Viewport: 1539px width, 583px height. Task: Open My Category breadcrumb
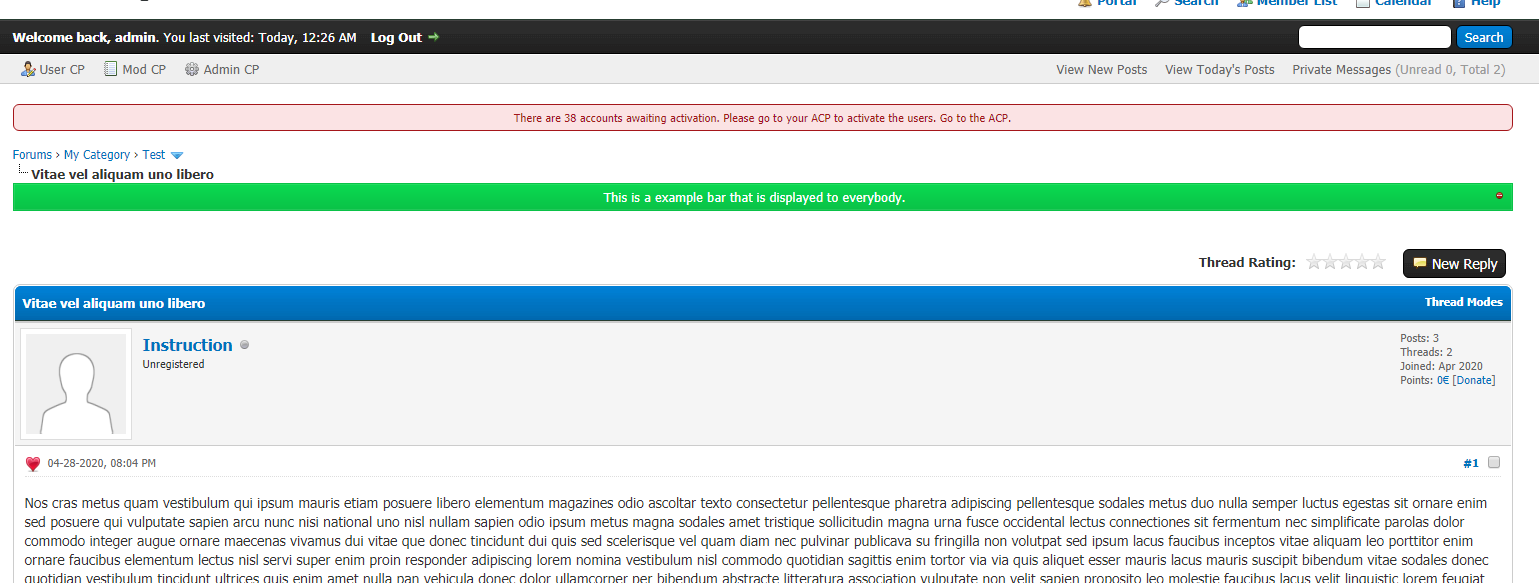click(97, 155)
